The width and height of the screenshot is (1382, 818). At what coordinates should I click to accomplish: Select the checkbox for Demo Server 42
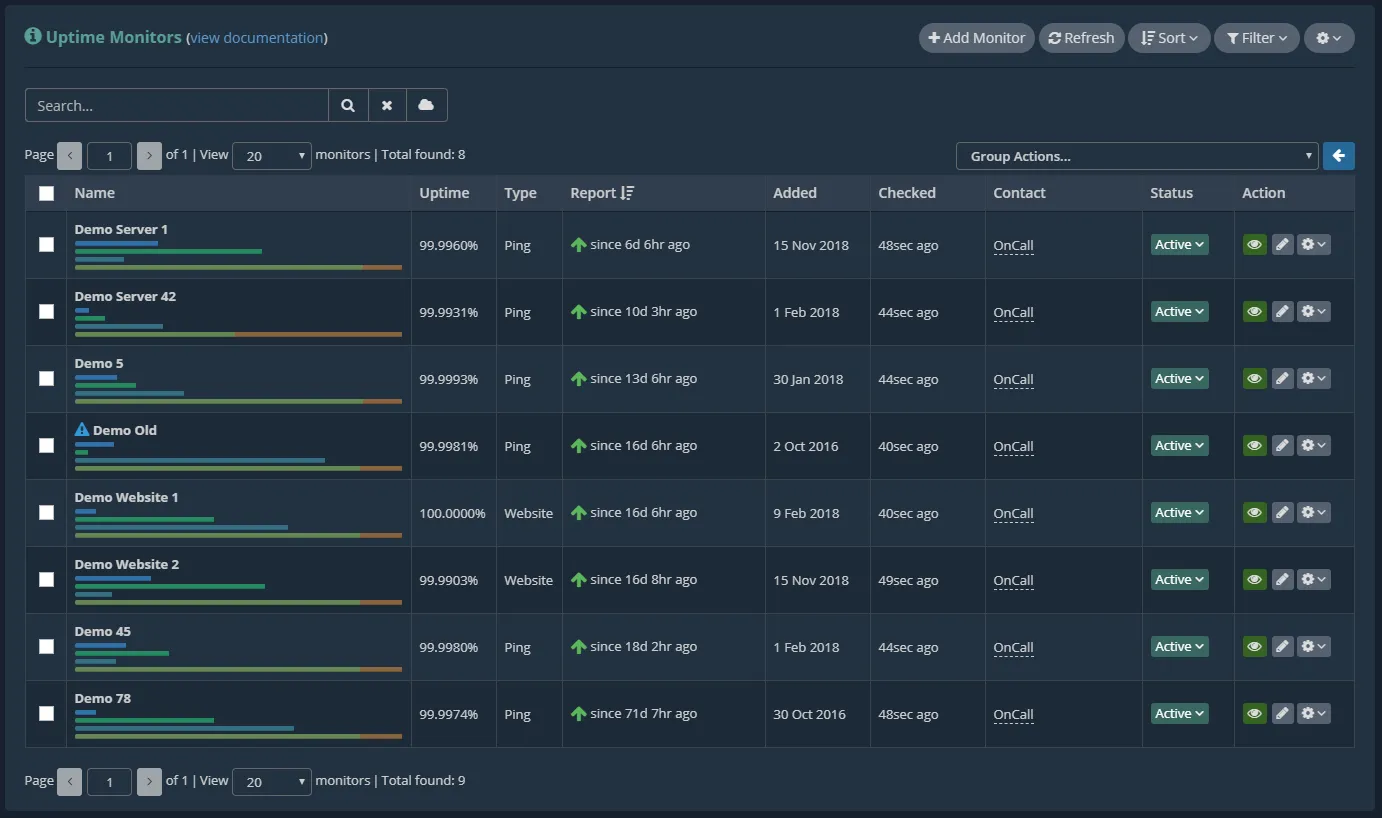46,311
